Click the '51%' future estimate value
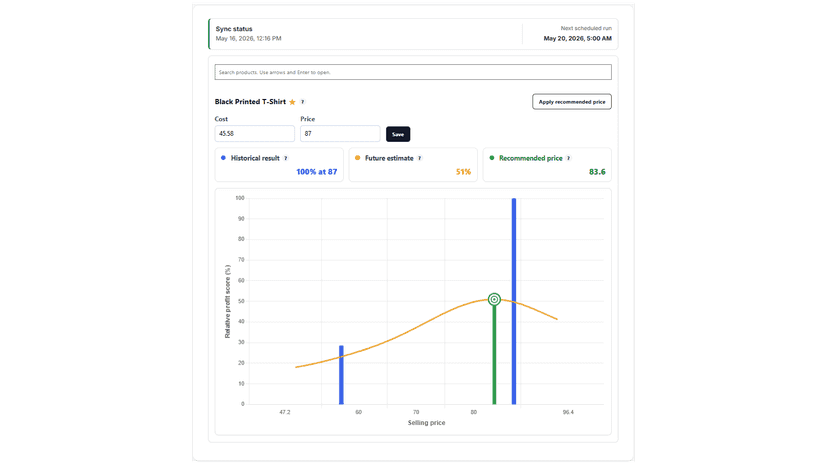Viewport: 828px width, 466px height. click(463, 172)
